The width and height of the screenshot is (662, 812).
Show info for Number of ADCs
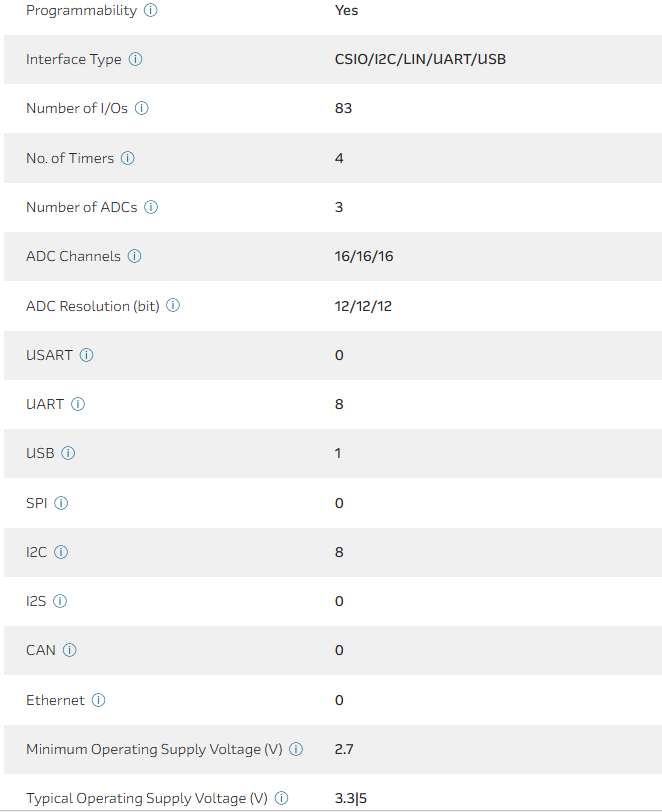[151, 207]
